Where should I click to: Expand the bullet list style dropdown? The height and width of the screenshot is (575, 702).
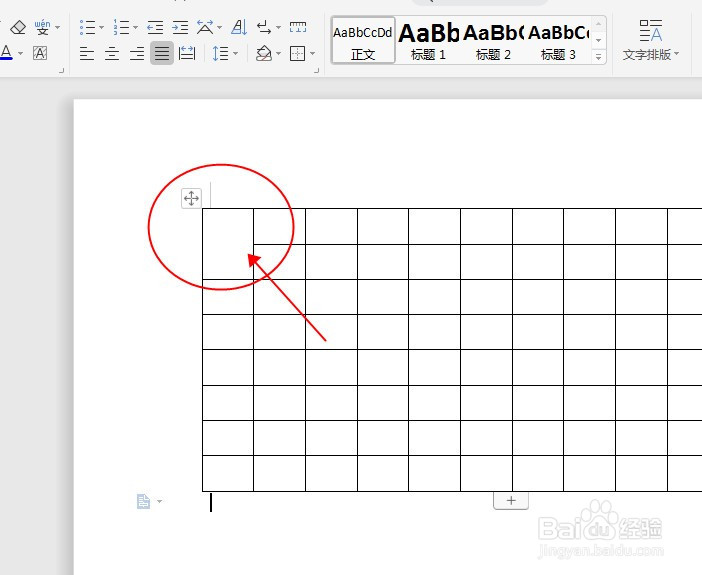[102, 27]
